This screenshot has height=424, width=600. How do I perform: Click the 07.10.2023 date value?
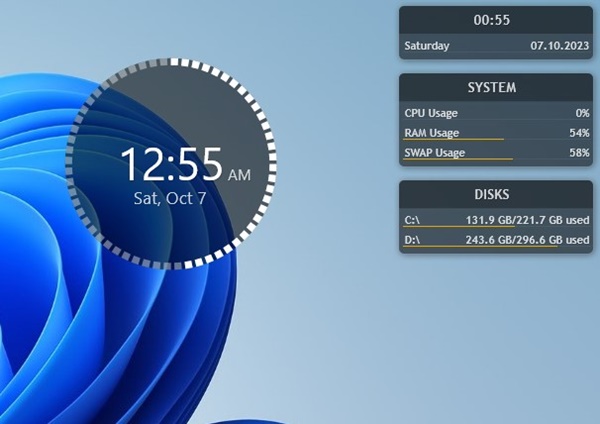[x=559, y=46]
